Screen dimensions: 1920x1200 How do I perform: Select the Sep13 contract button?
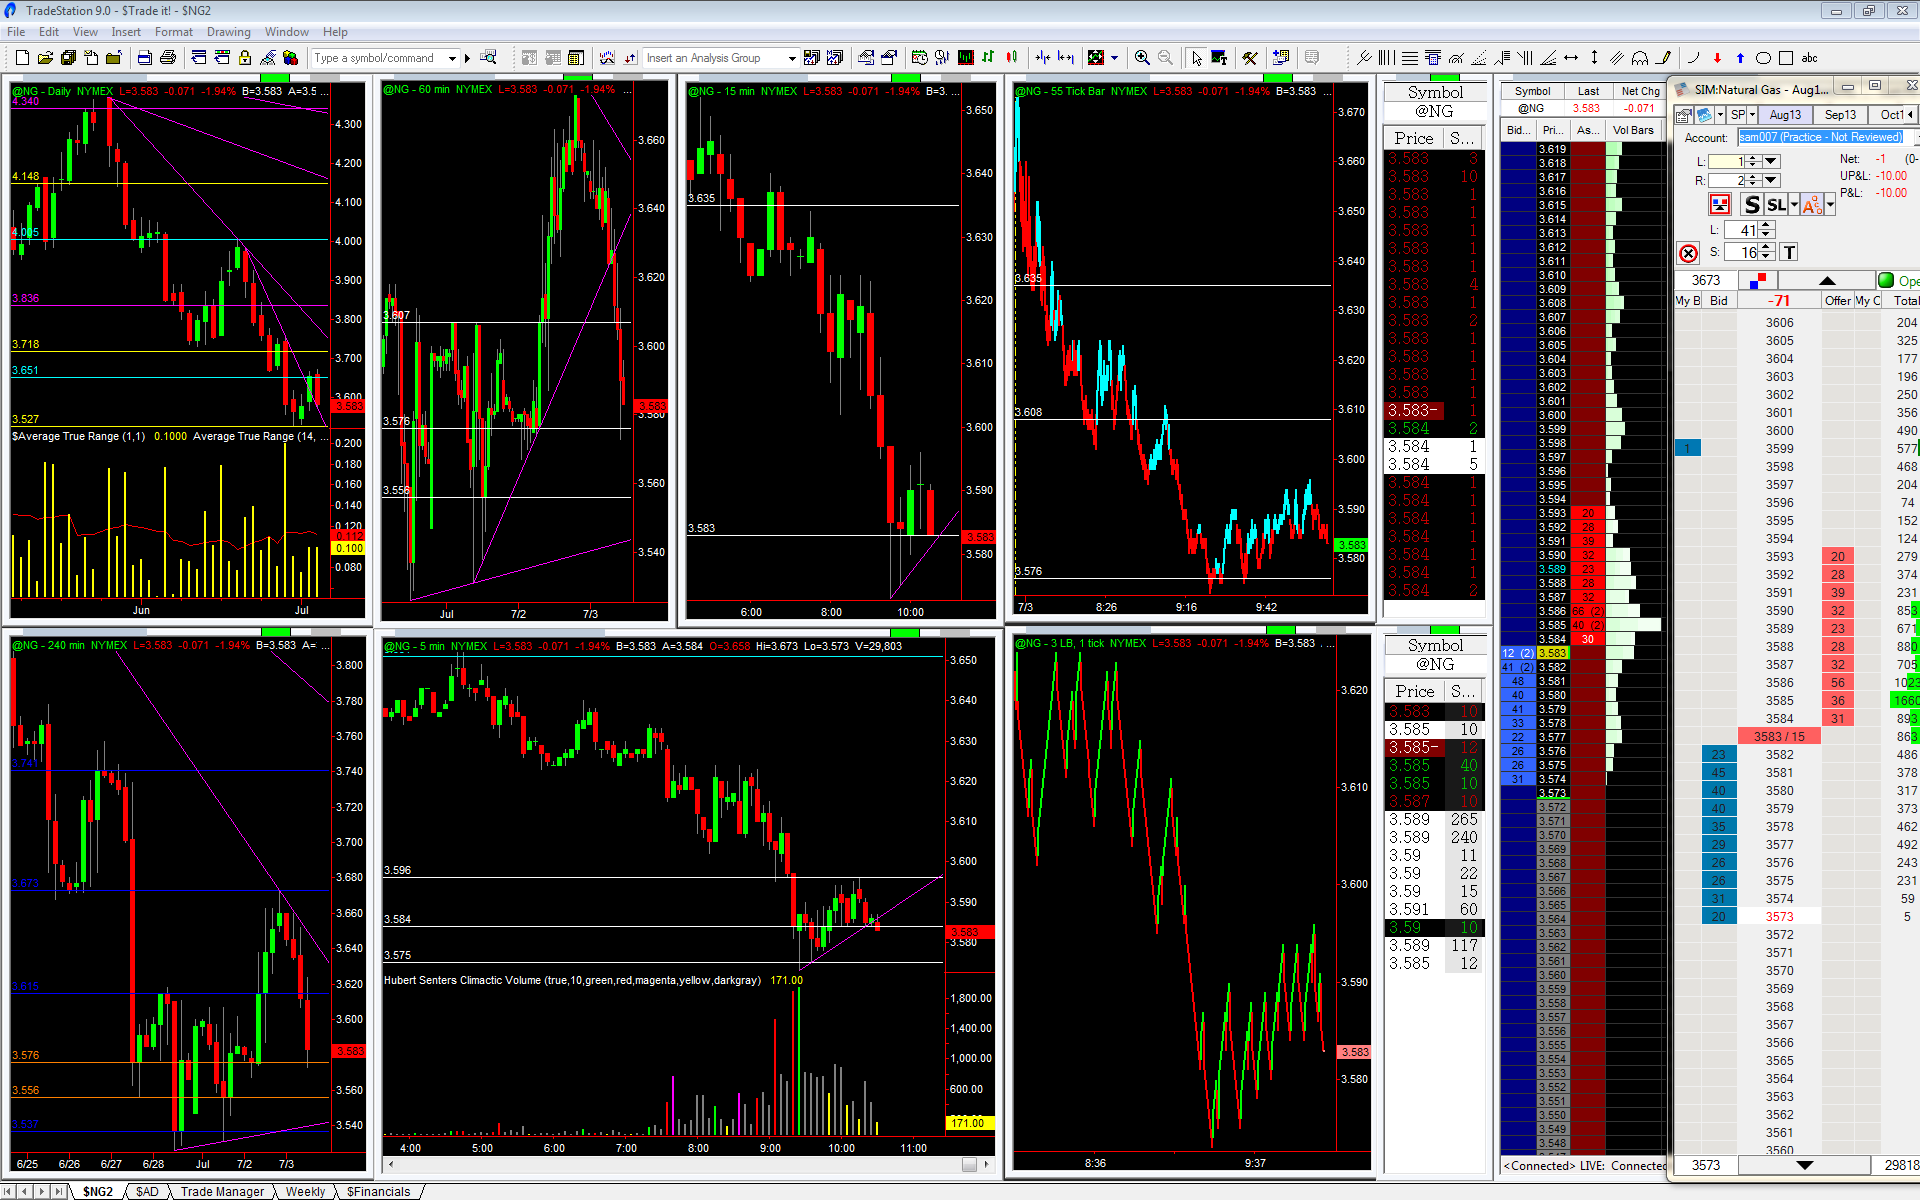coord(1840,115)
